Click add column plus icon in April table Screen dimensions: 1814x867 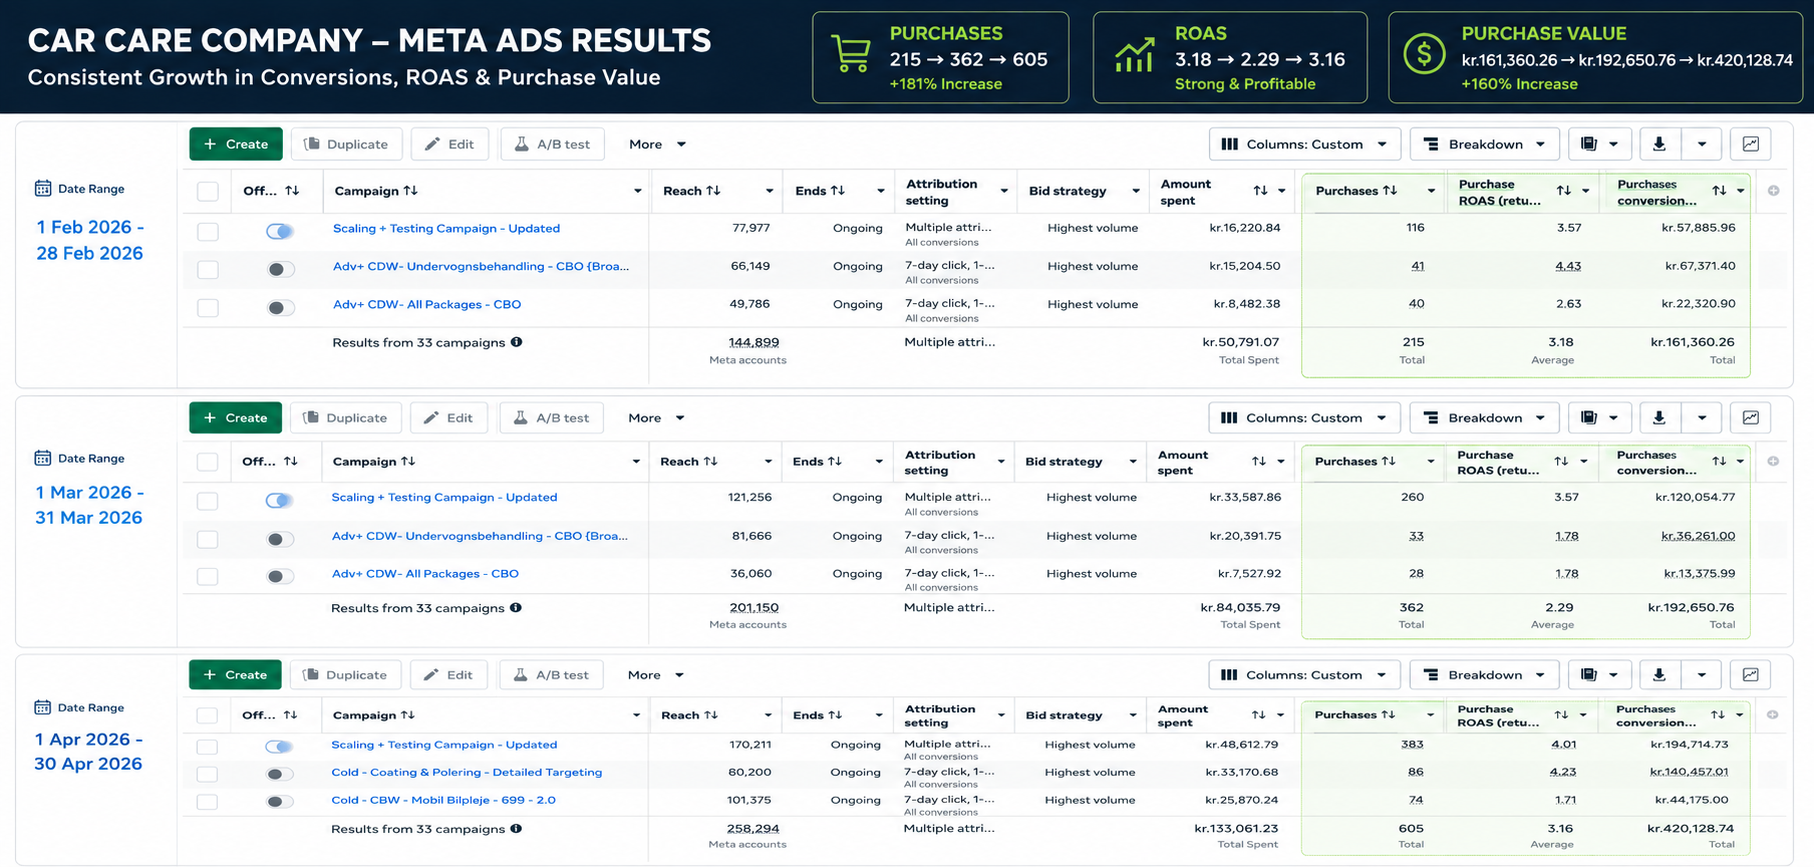(1772, 715)
